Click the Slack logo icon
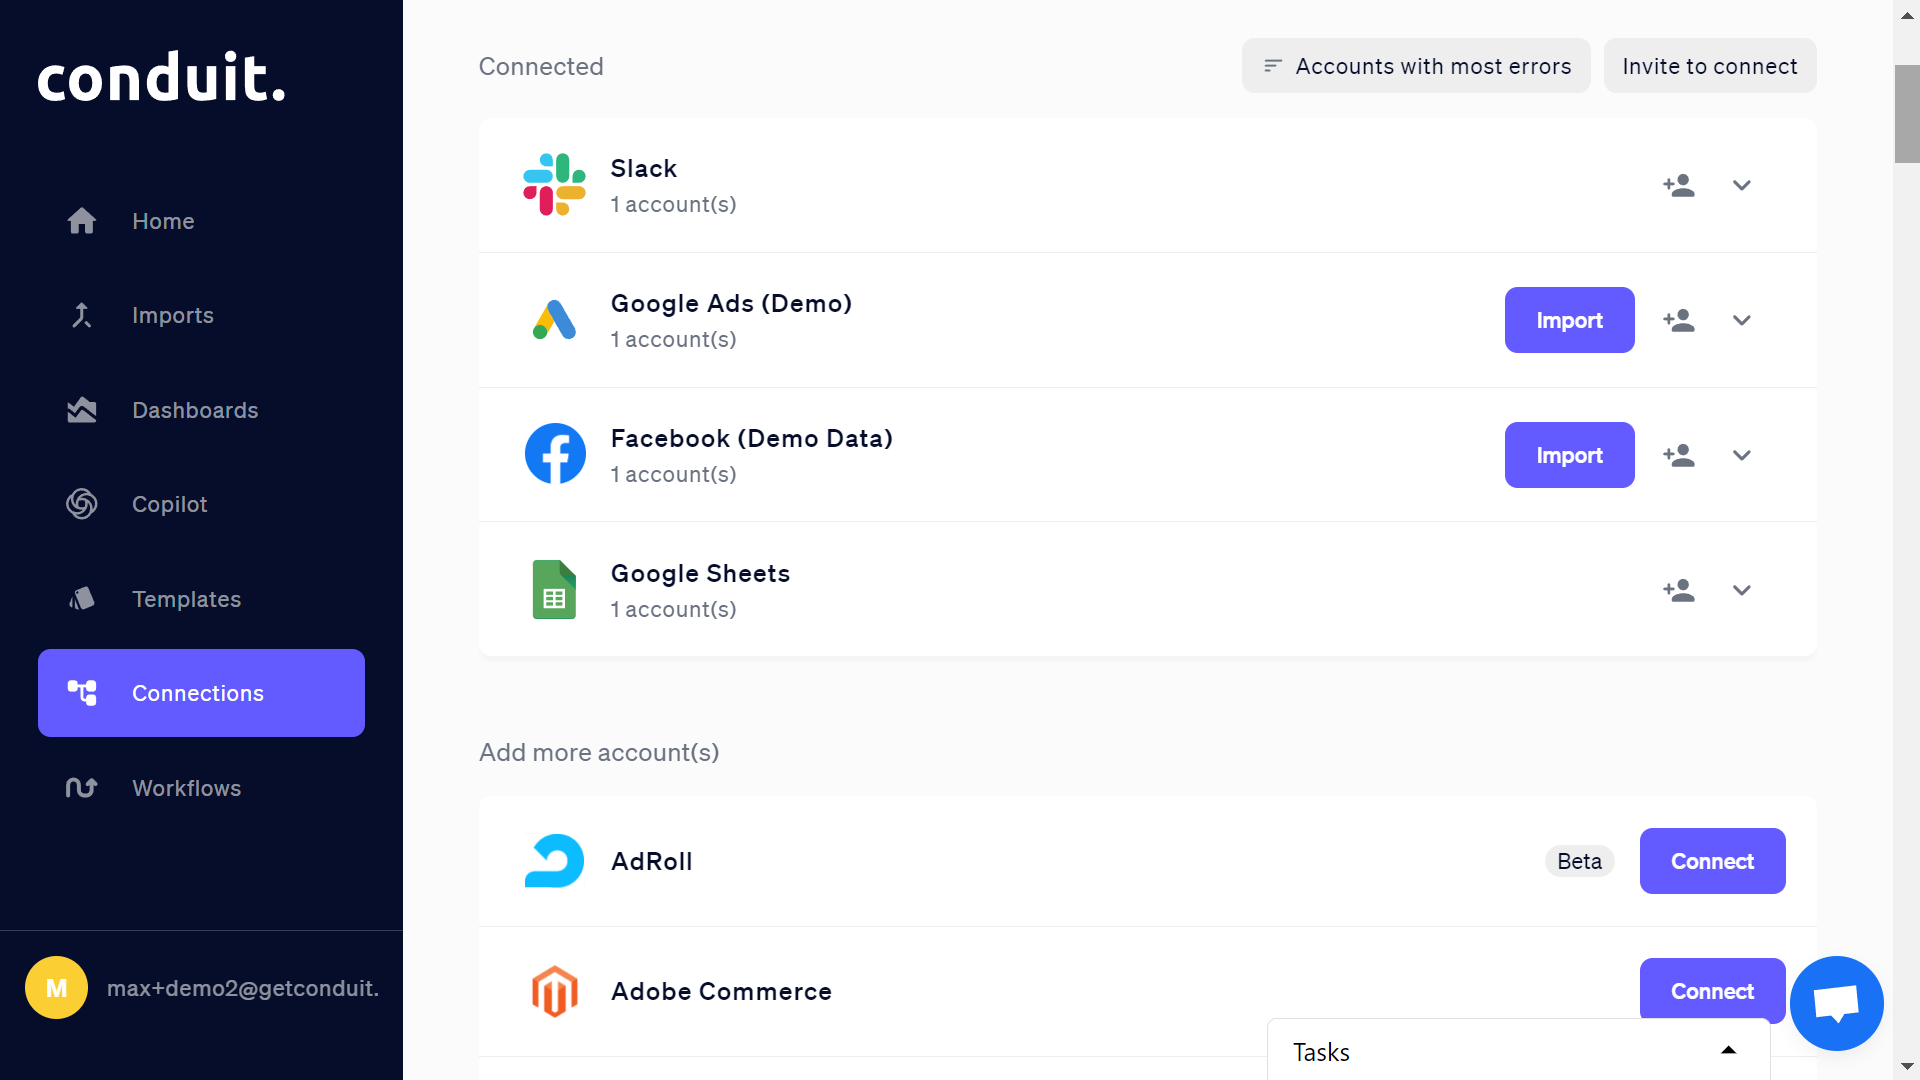Image resolution: width=1920 pixels, height=1080 pixels. 554,185
